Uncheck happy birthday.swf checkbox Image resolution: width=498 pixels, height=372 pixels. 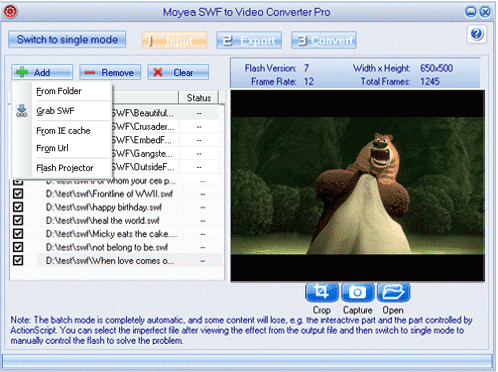coord(18,207)
